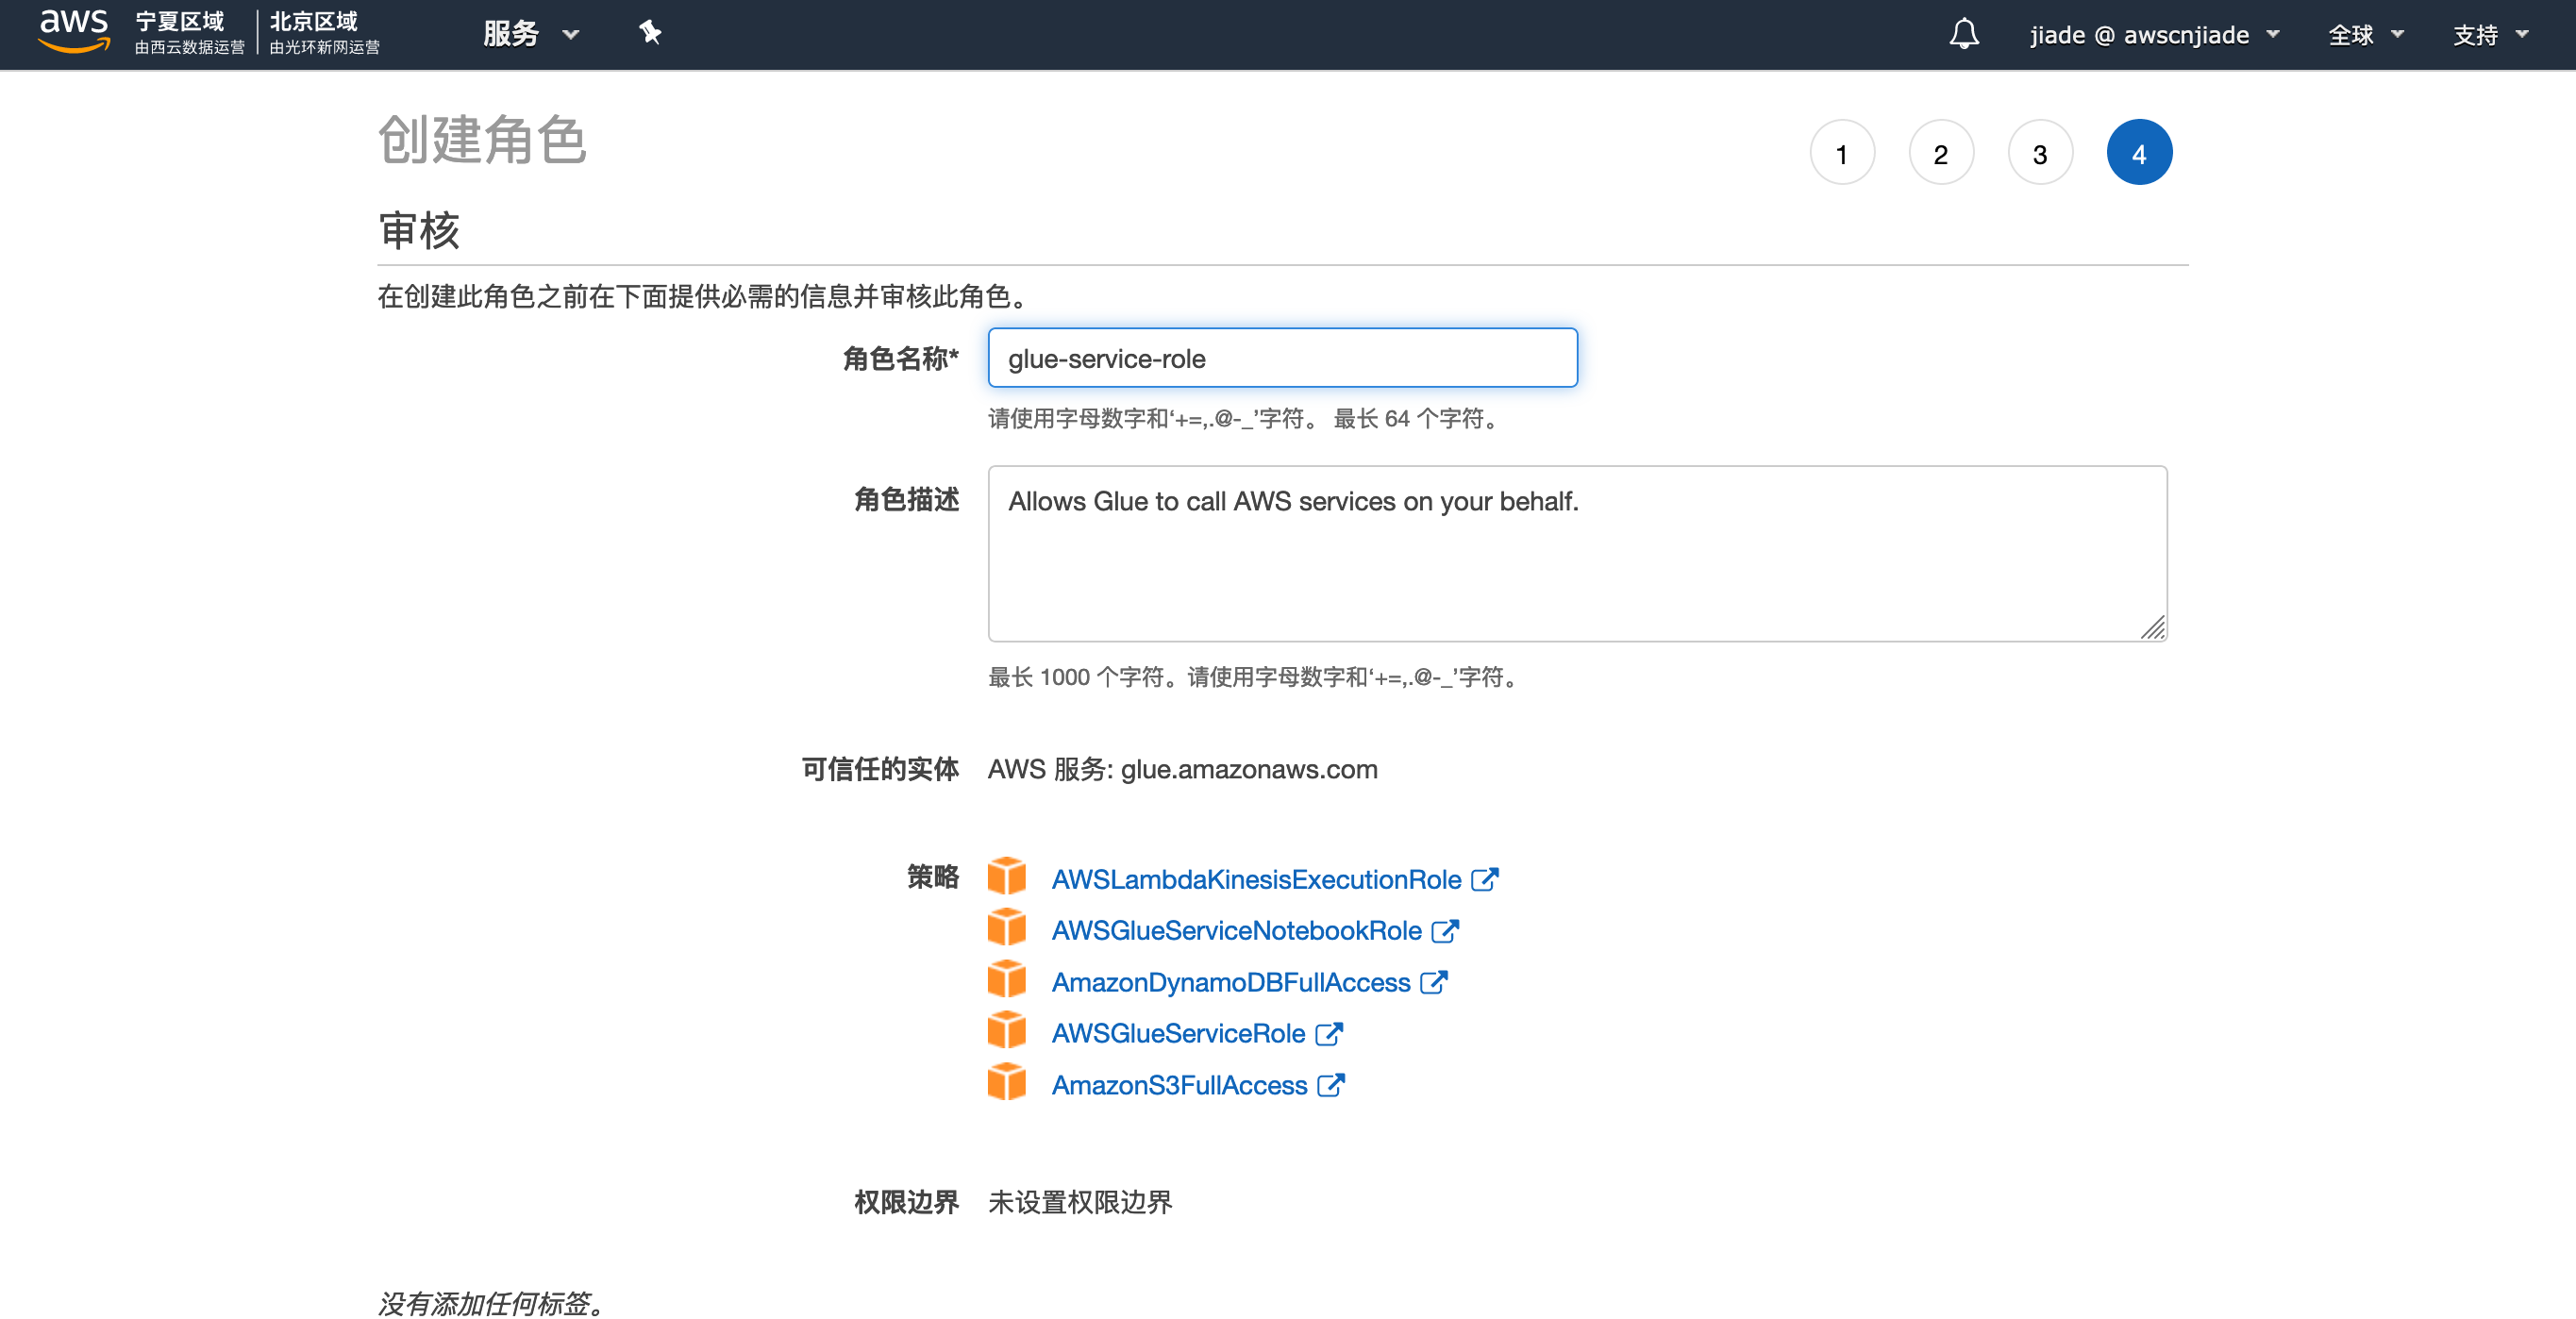Click external link icon beside AmazonS3FullAccess
This screenshot has width=2576, height=1319.
pyautogui.click(x=1330, y=1085)
